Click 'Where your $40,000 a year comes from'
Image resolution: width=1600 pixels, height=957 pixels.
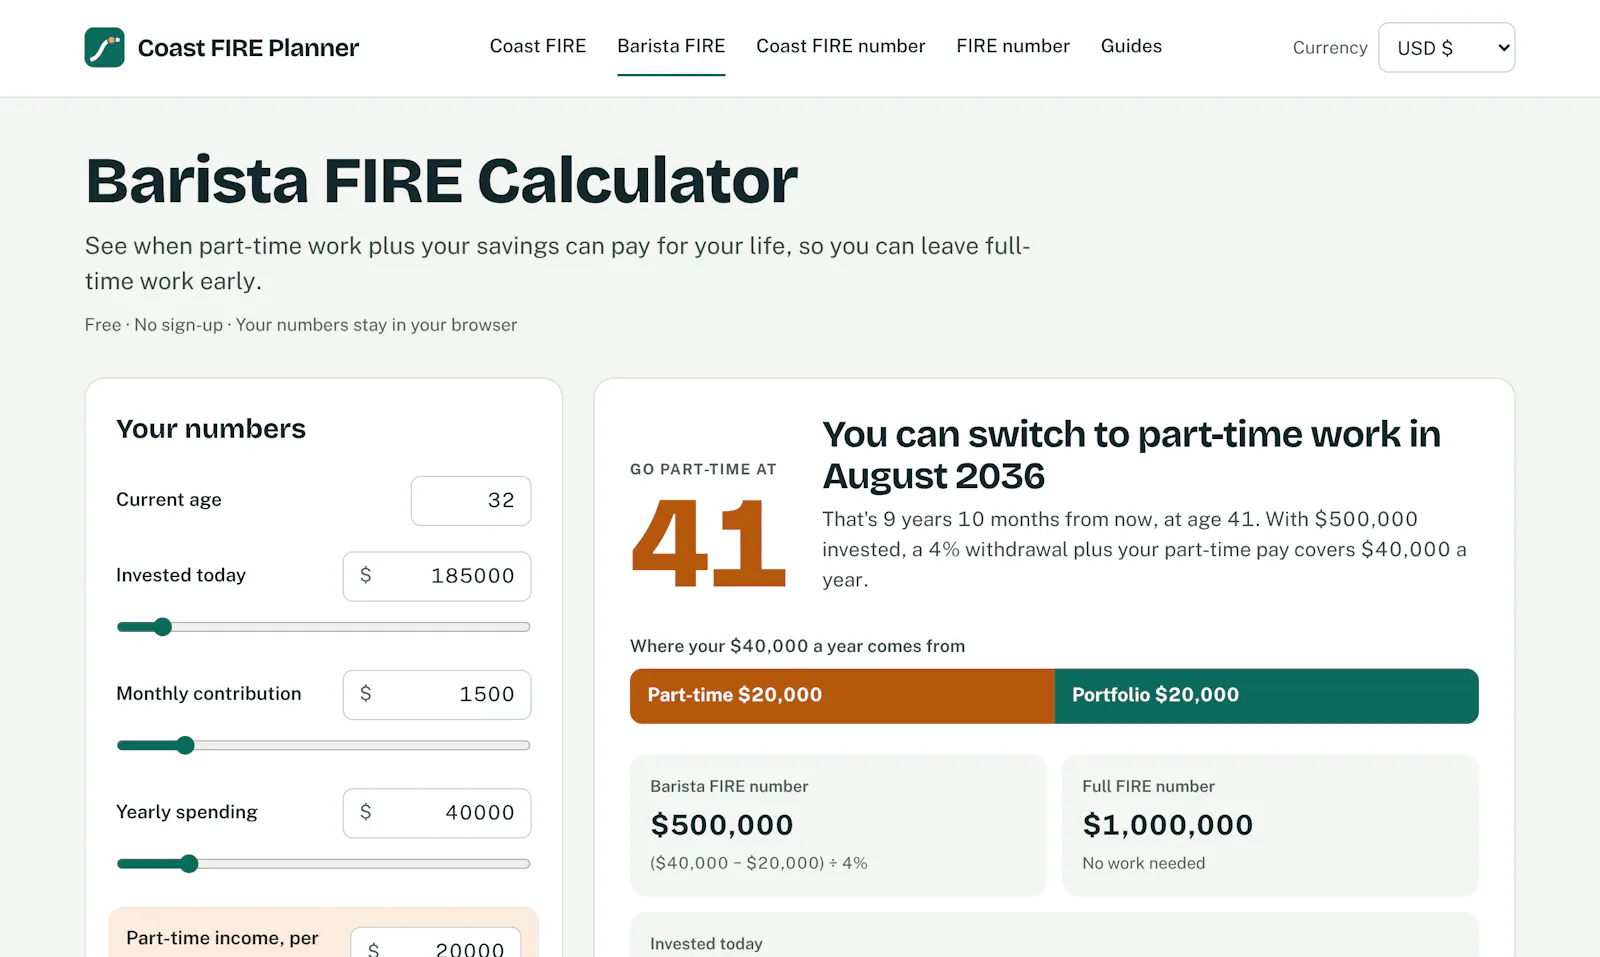797,646
